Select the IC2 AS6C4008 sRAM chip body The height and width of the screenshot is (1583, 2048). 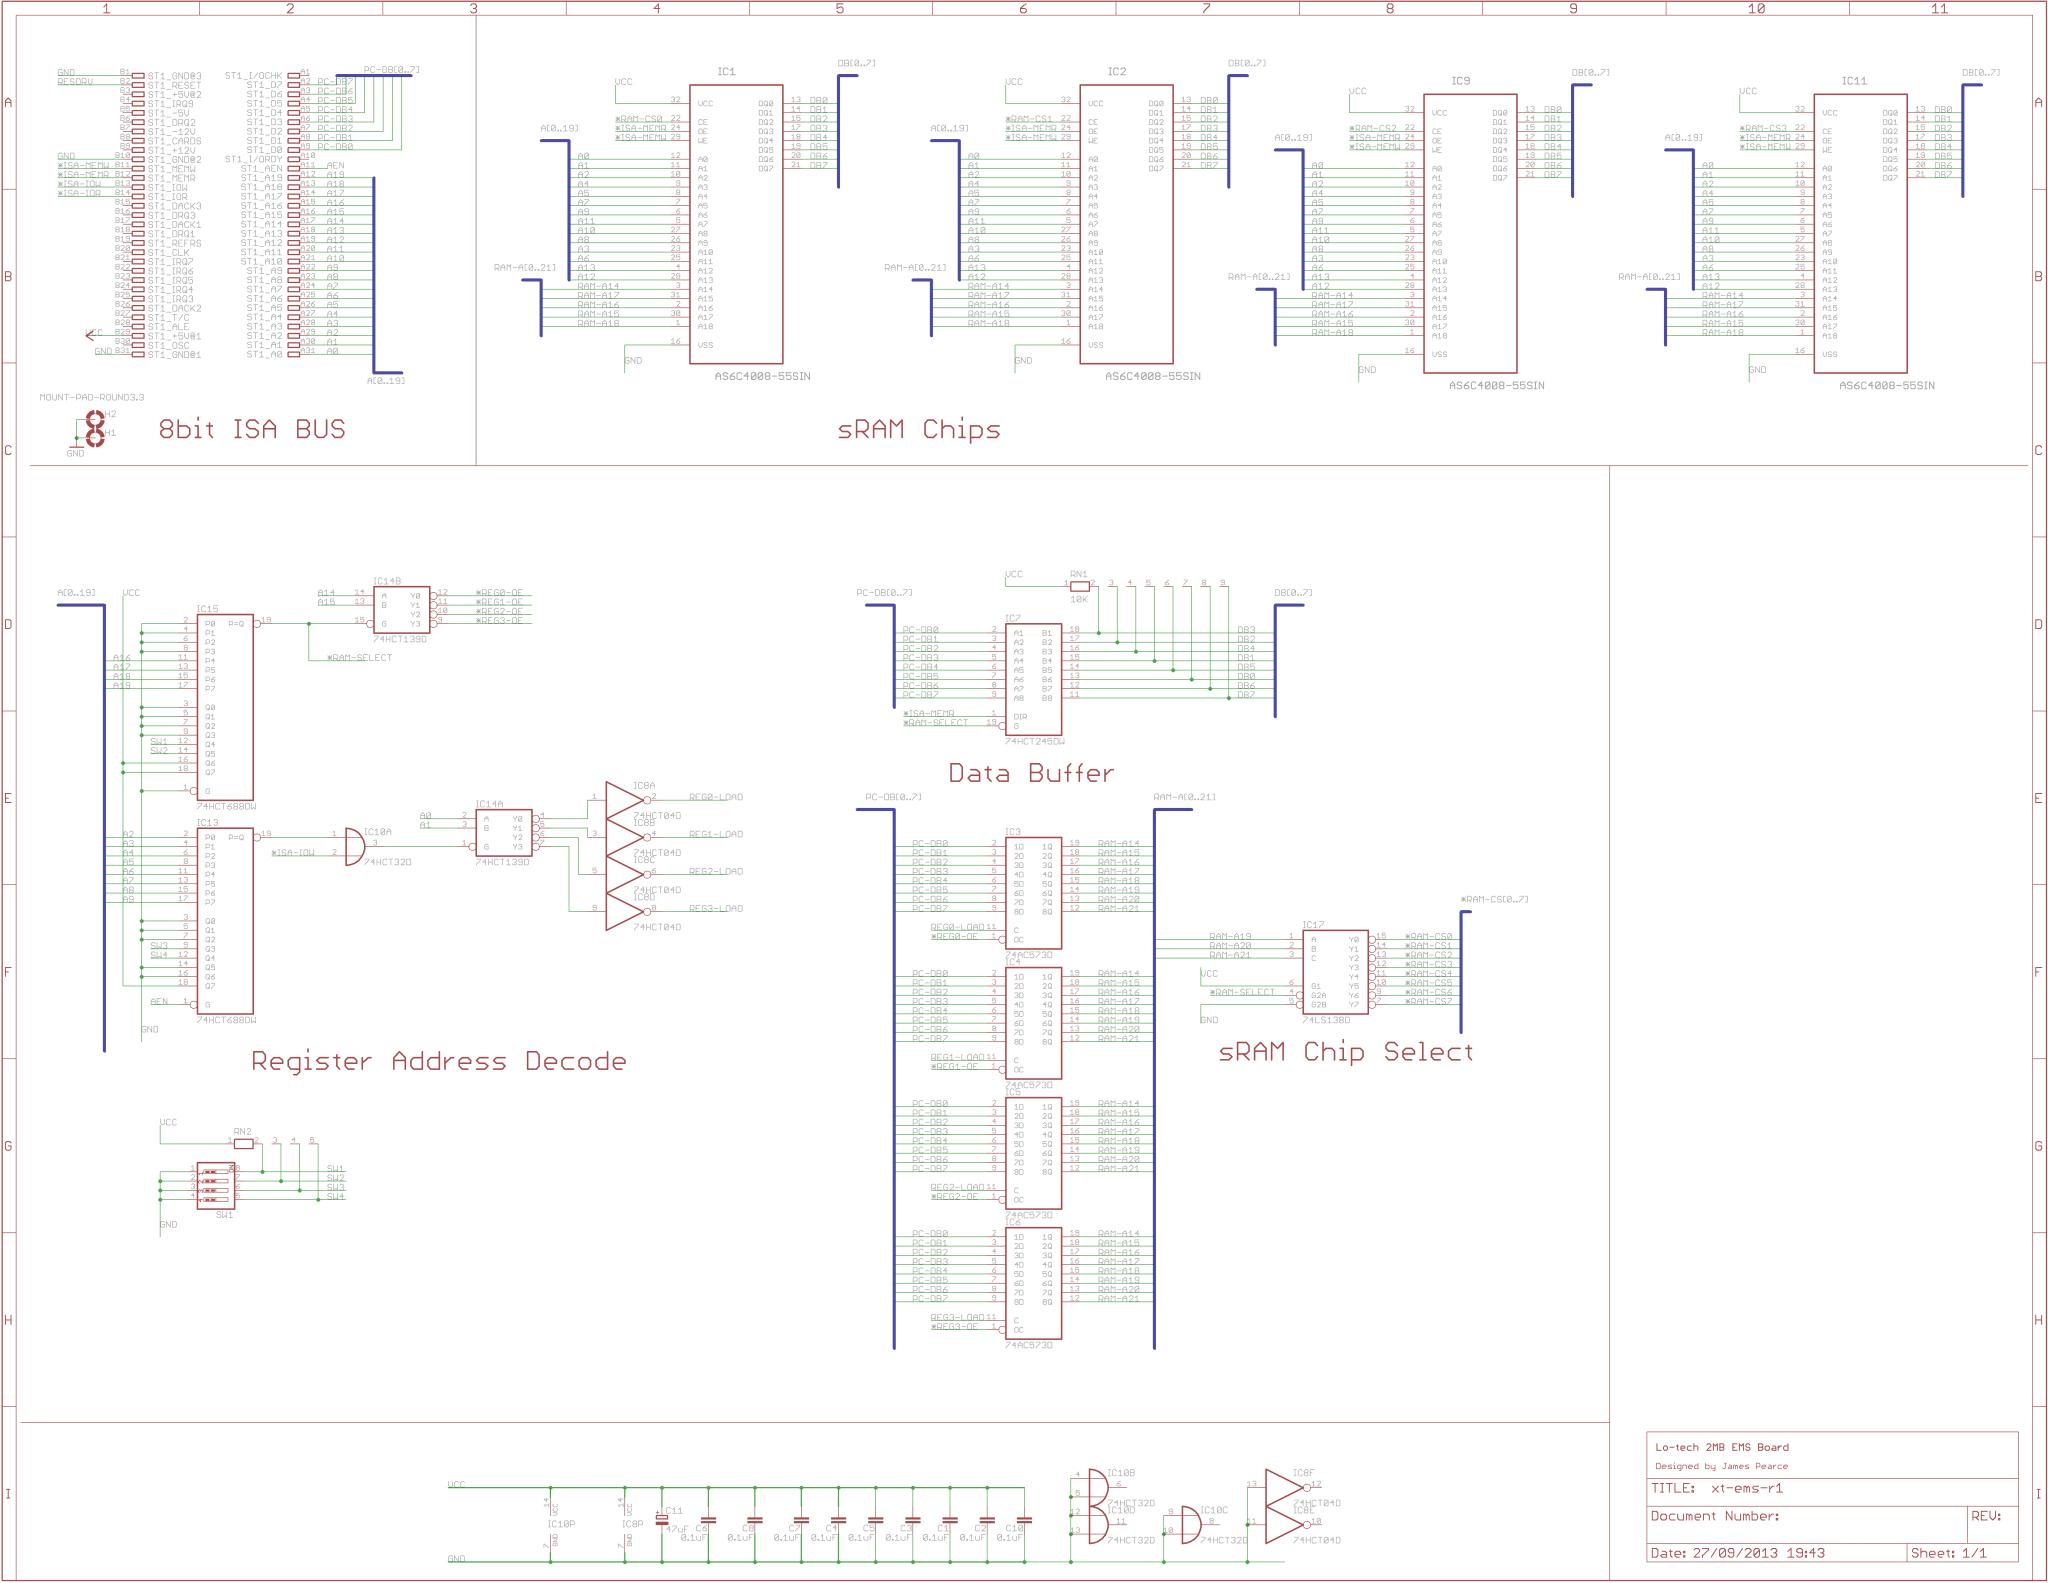coord(1126,224)
